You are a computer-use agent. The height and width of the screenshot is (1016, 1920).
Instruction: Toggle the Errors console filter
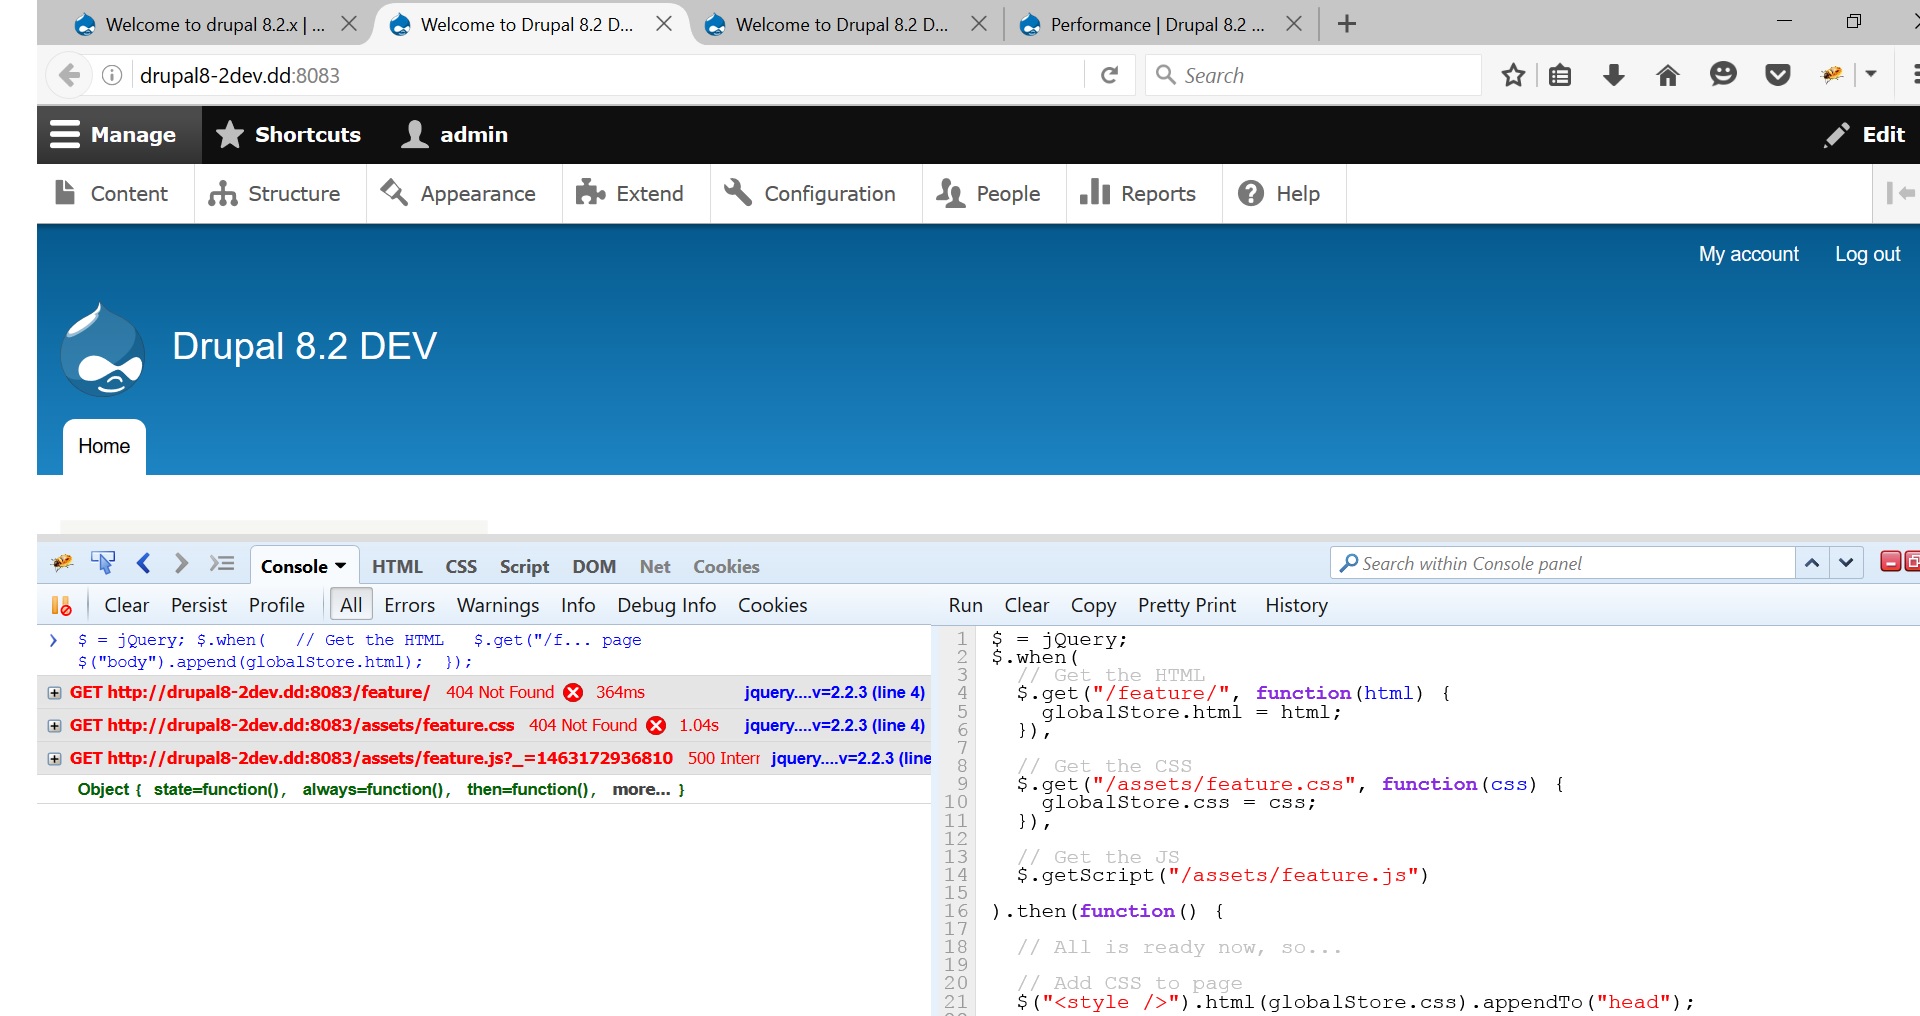click(x=409, y=605)
